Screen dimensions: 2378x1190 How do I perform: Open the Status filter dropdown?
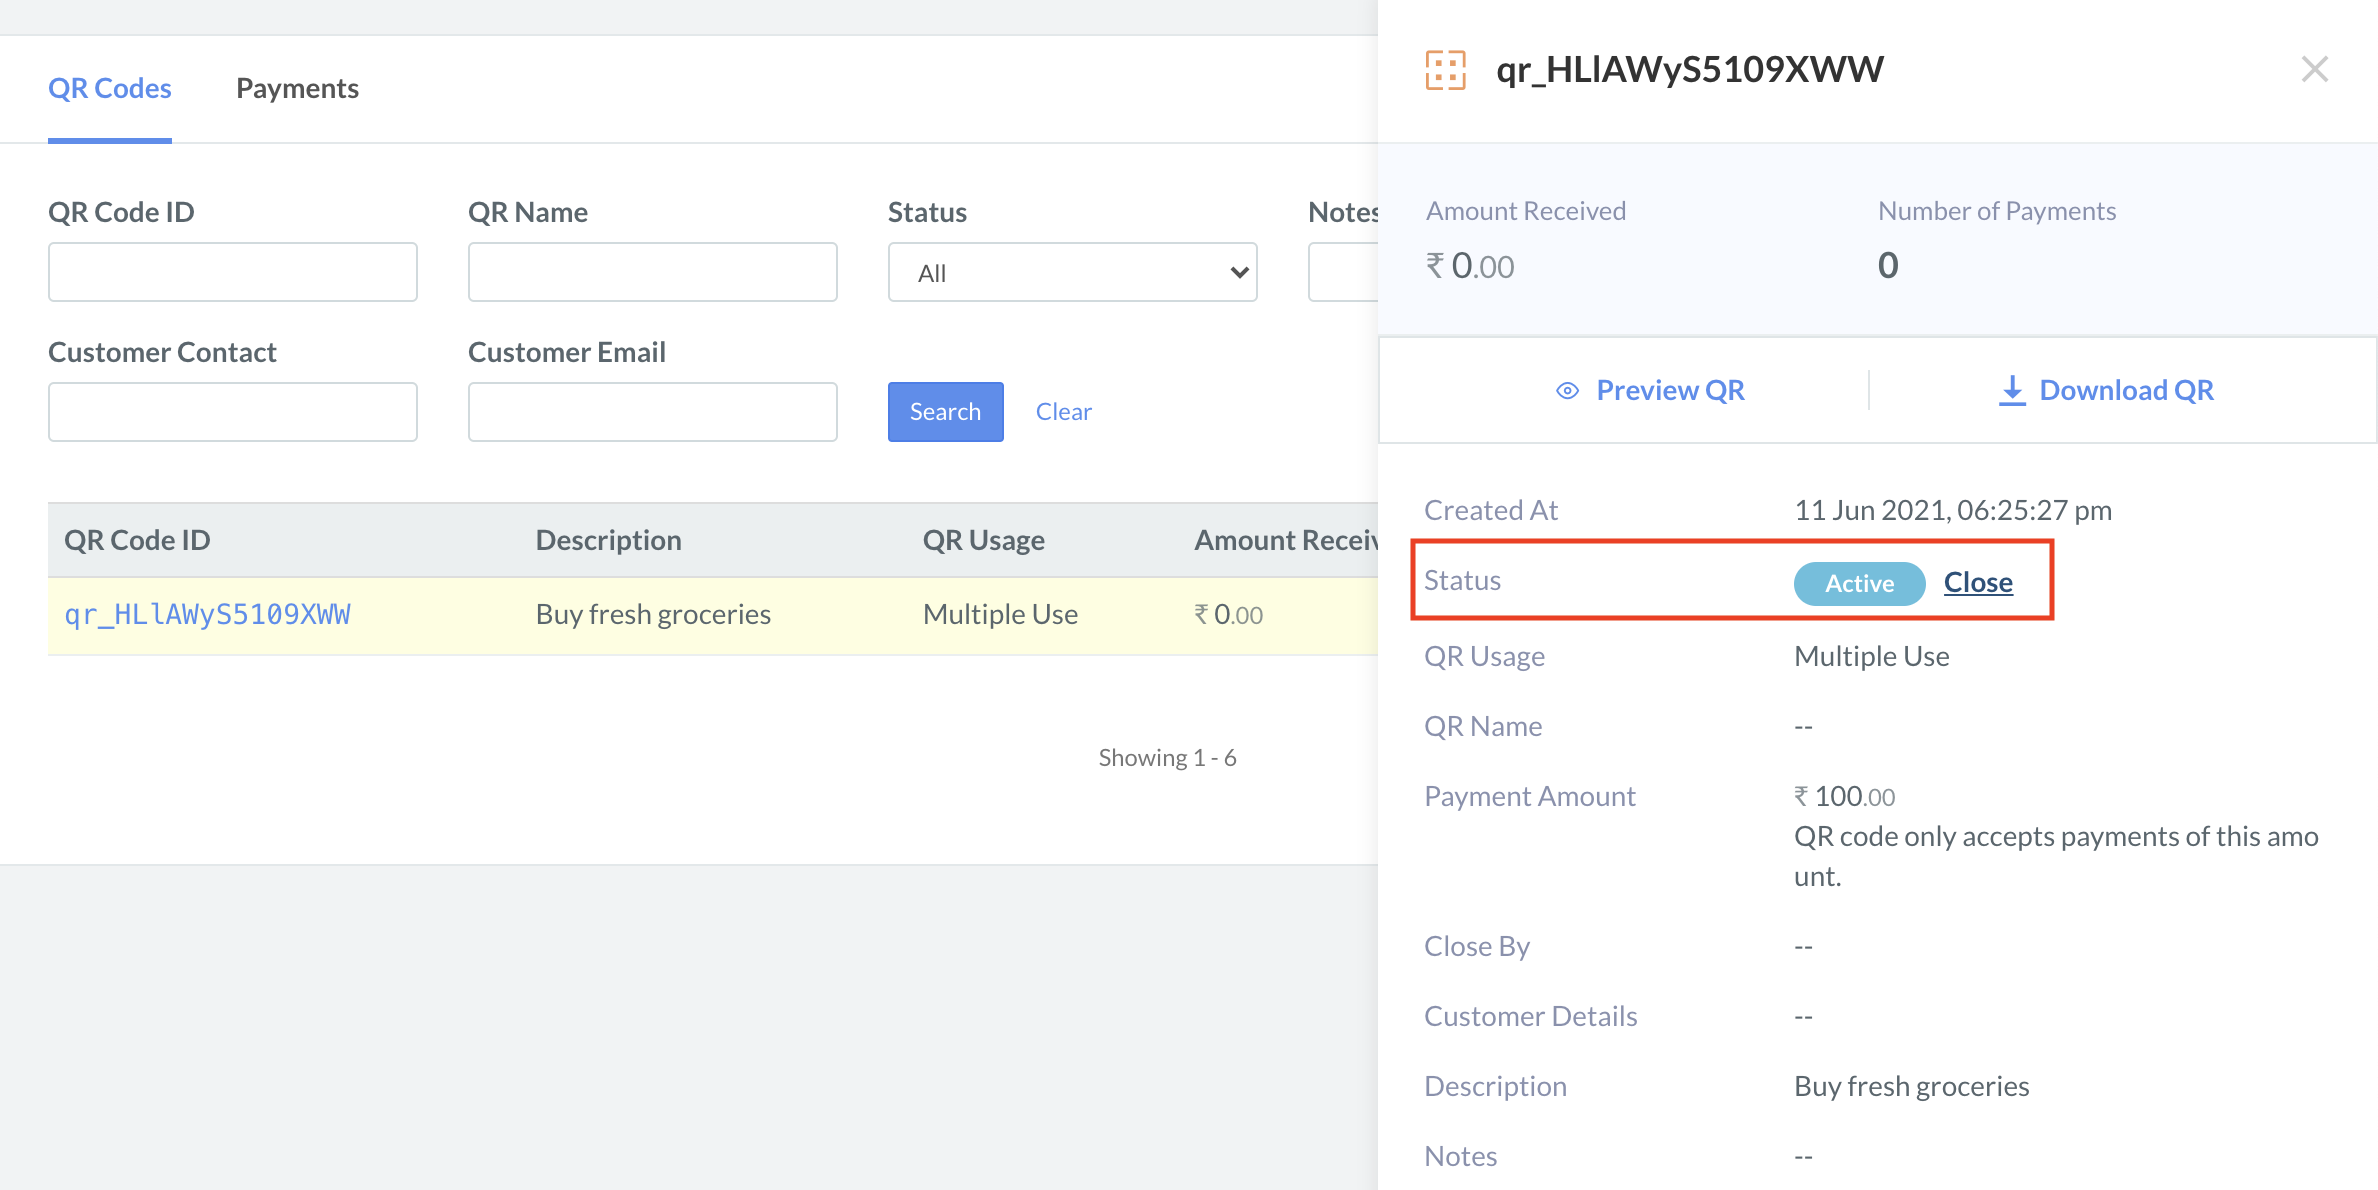pyautogui.click(x=1072, y=272)
